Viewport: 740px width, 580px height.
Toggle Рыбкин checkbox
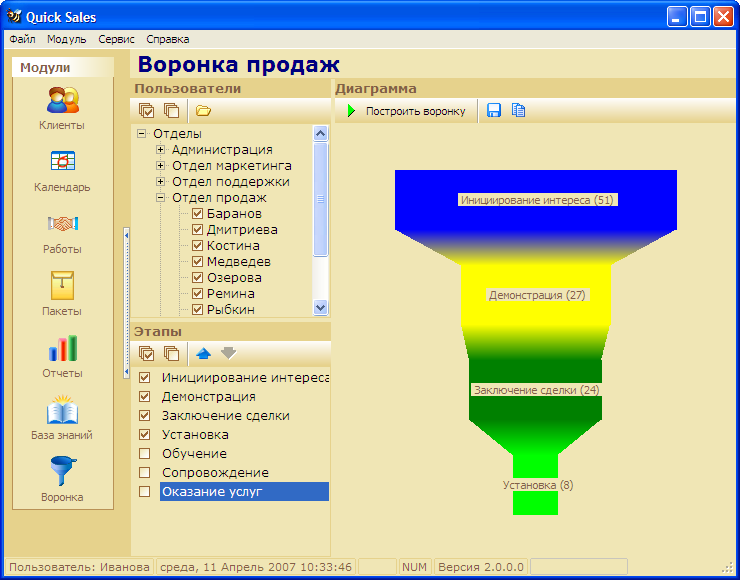(197, 310)
